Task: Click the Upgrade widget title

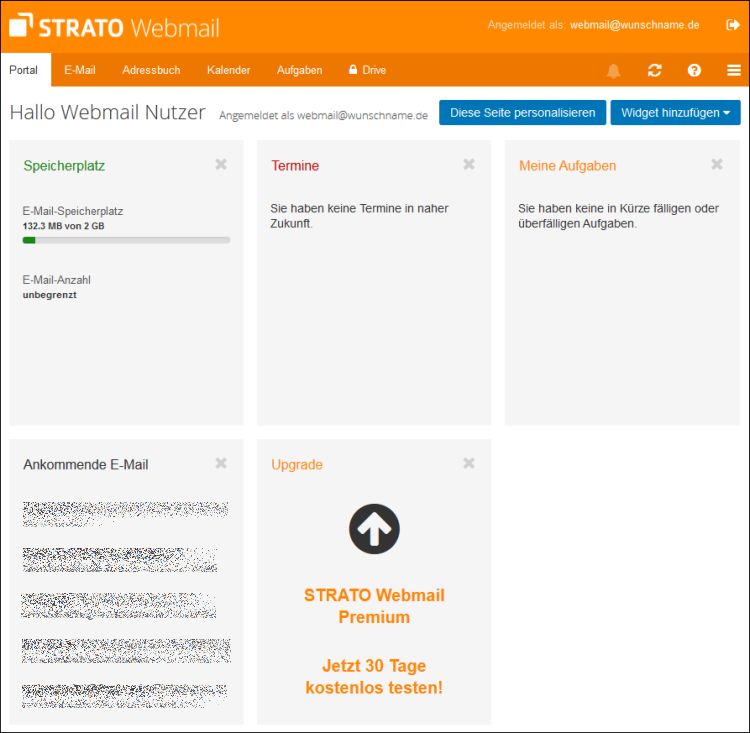Action: coord(297,465)
